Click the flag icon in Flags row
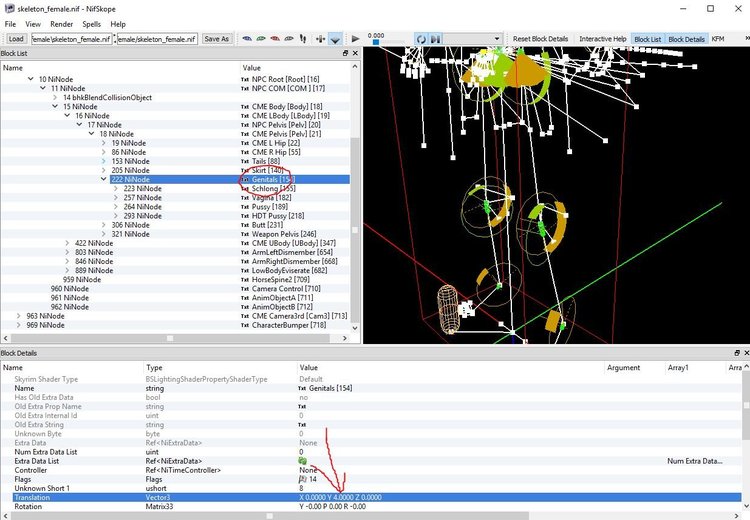Viewport: 750px width, 520px height. tap(302, 479)
